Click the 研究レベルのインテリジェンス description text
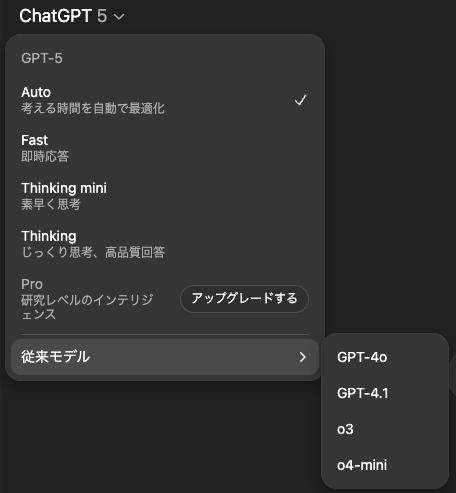The image size is (456, 493). point(87,307)
